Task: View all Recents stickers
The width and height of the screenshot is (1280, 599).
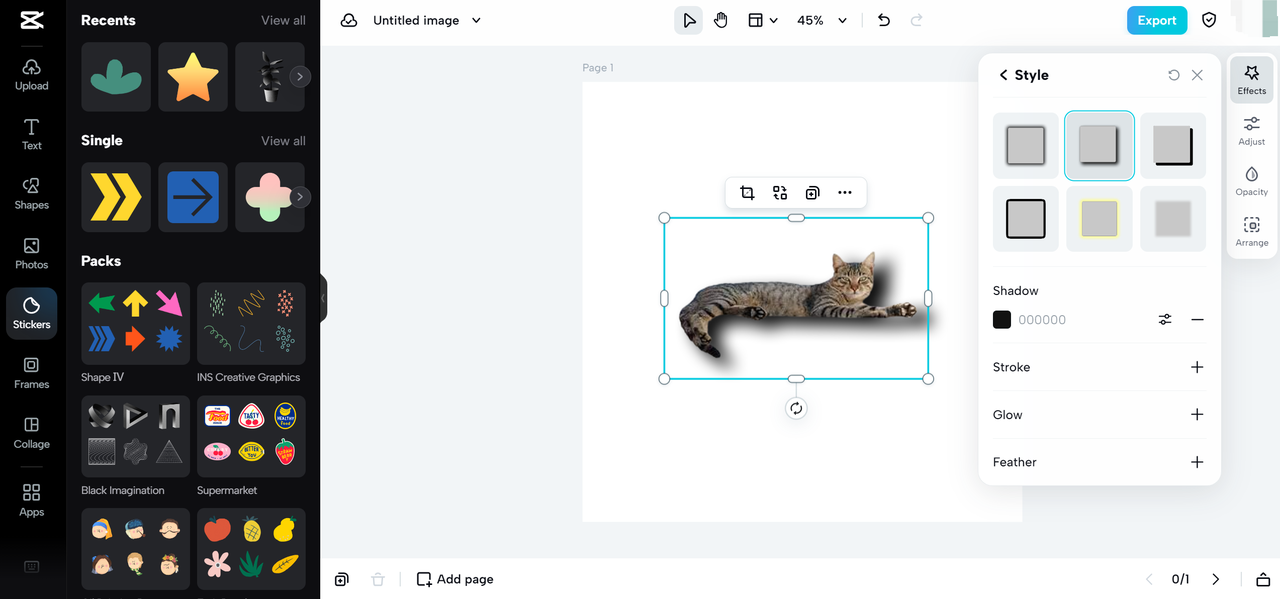Action: click(283, 20)
